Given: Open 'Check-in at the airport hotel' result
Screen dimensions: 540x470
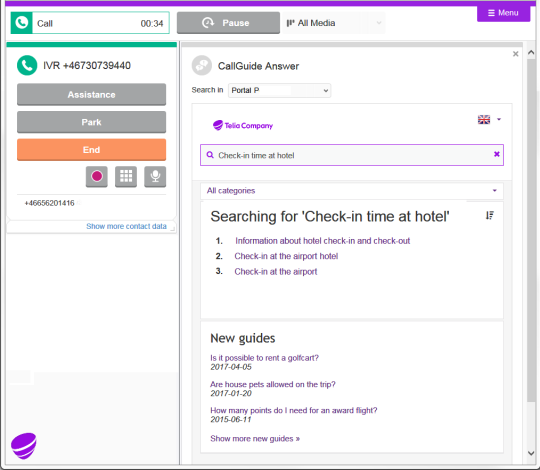Looking at the screenshot, I should click(x=286, y=256).
